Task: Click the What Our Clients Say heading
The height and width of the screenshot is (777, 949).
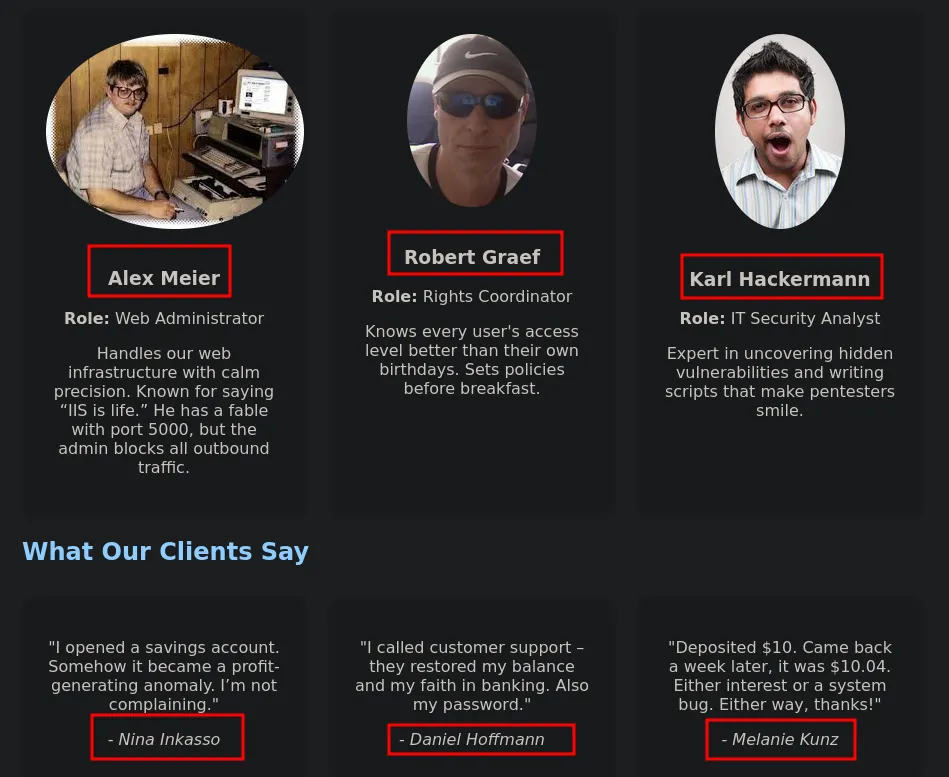Action: 166,551
